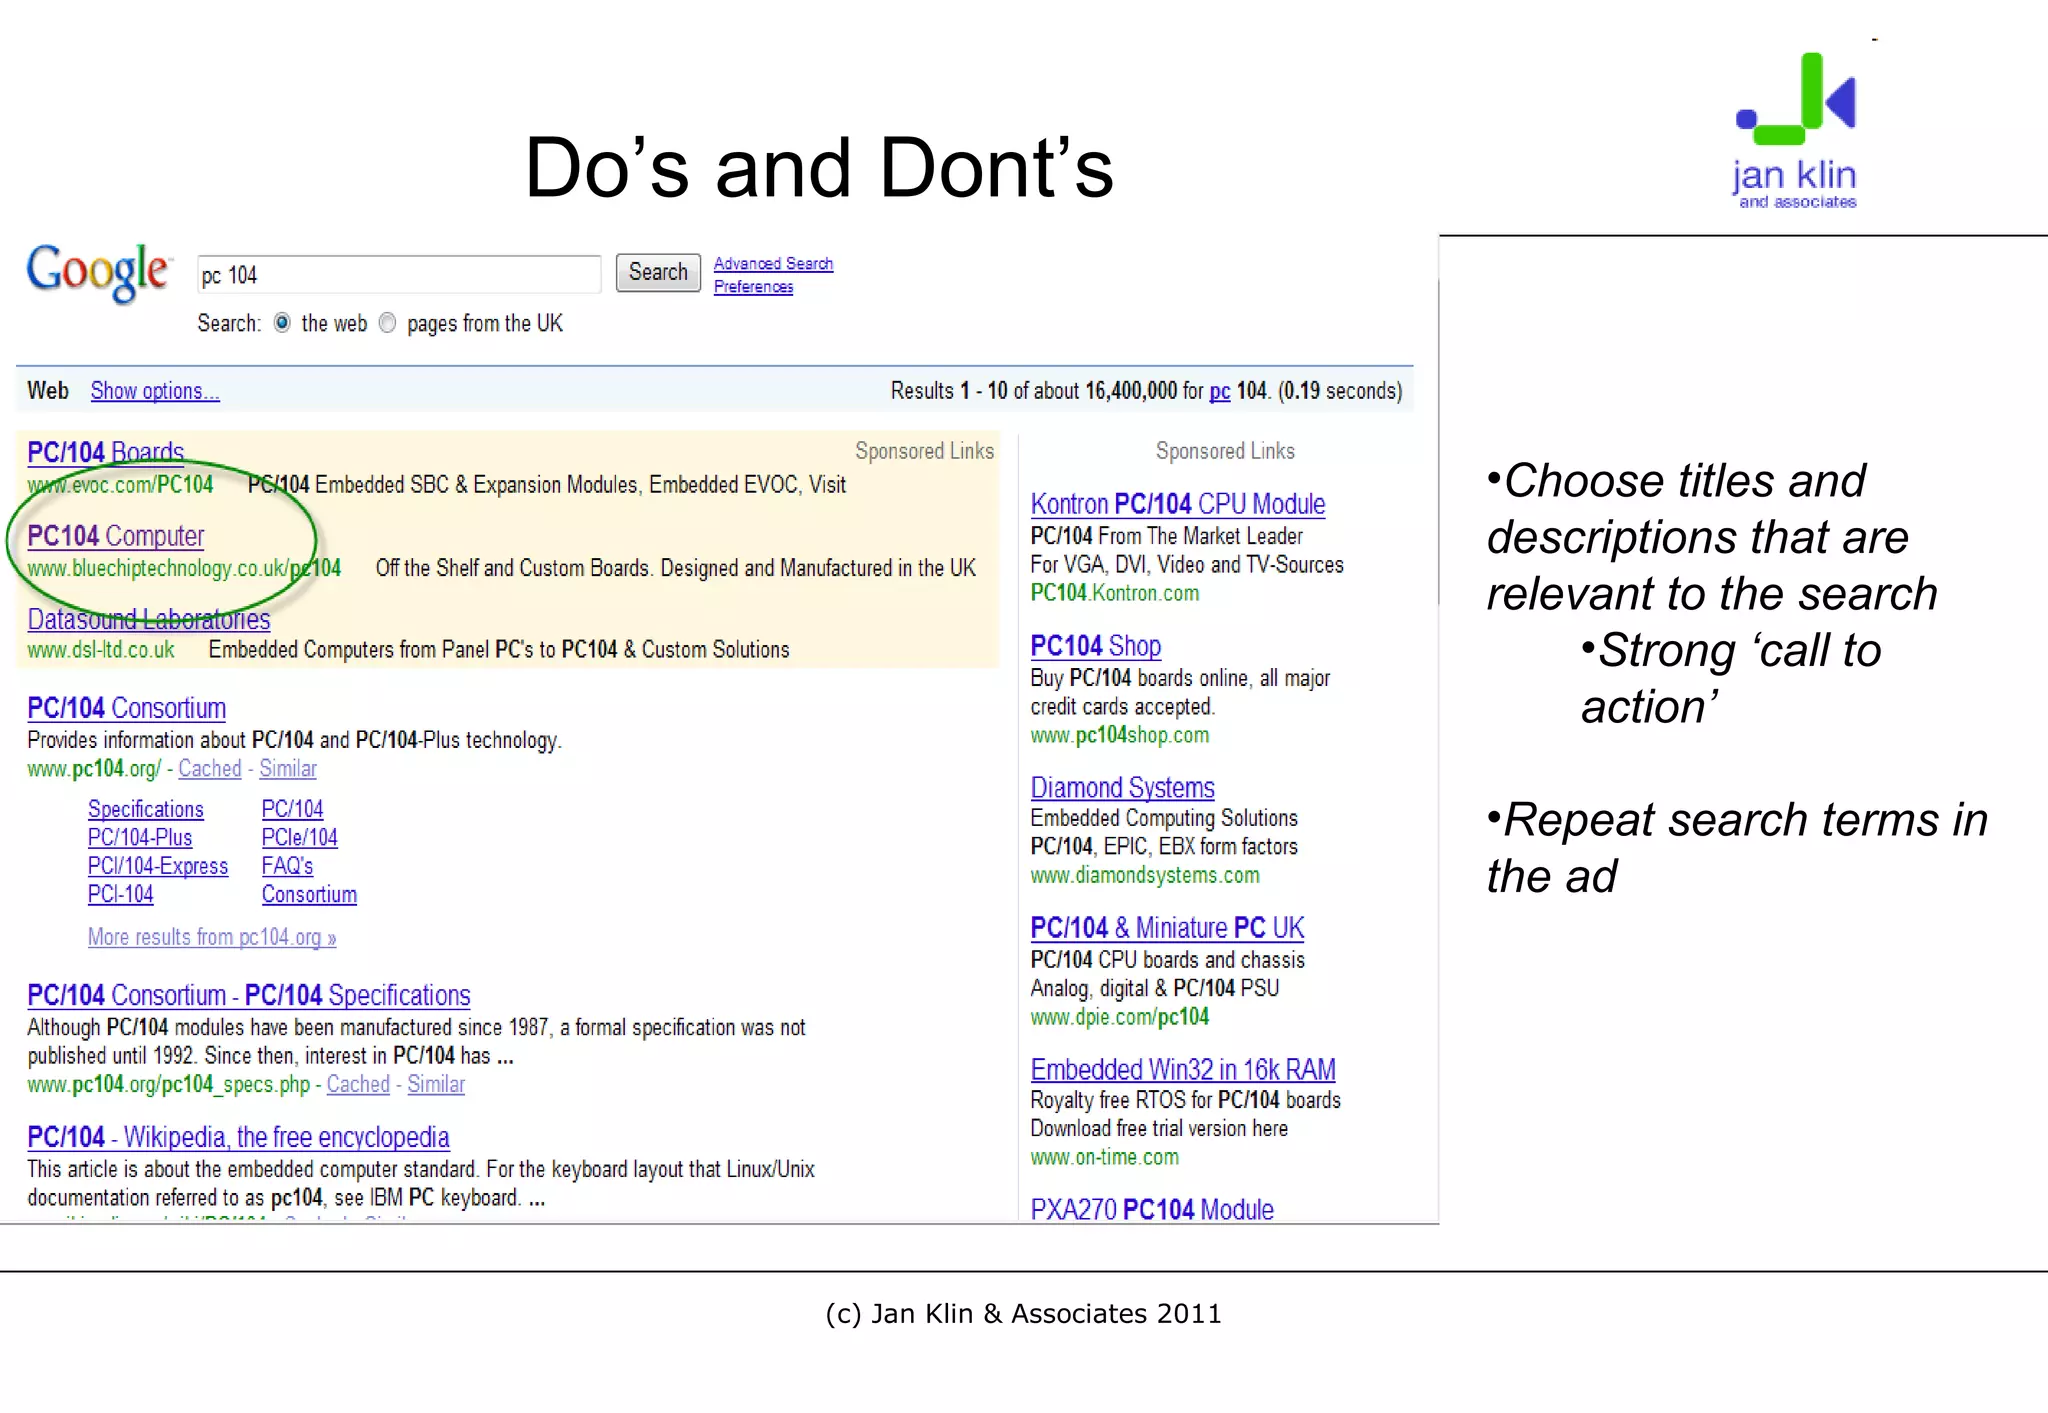This screenshot has height=1413, width=2048.
Task: Open PC/104 Consortium - PC/104 Specifications result
Action: 249,996
